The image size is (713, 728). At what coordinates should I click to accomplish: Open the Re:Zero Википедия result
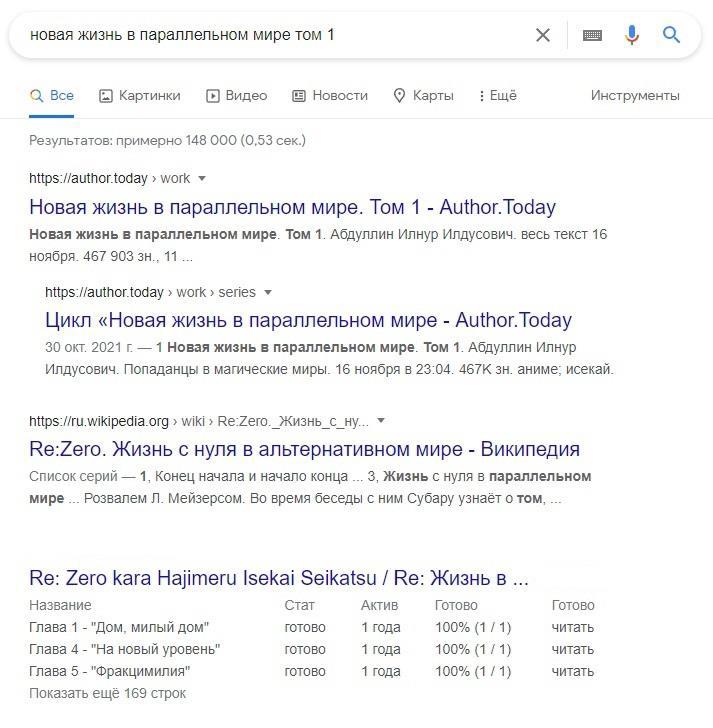tap(304, 449)
